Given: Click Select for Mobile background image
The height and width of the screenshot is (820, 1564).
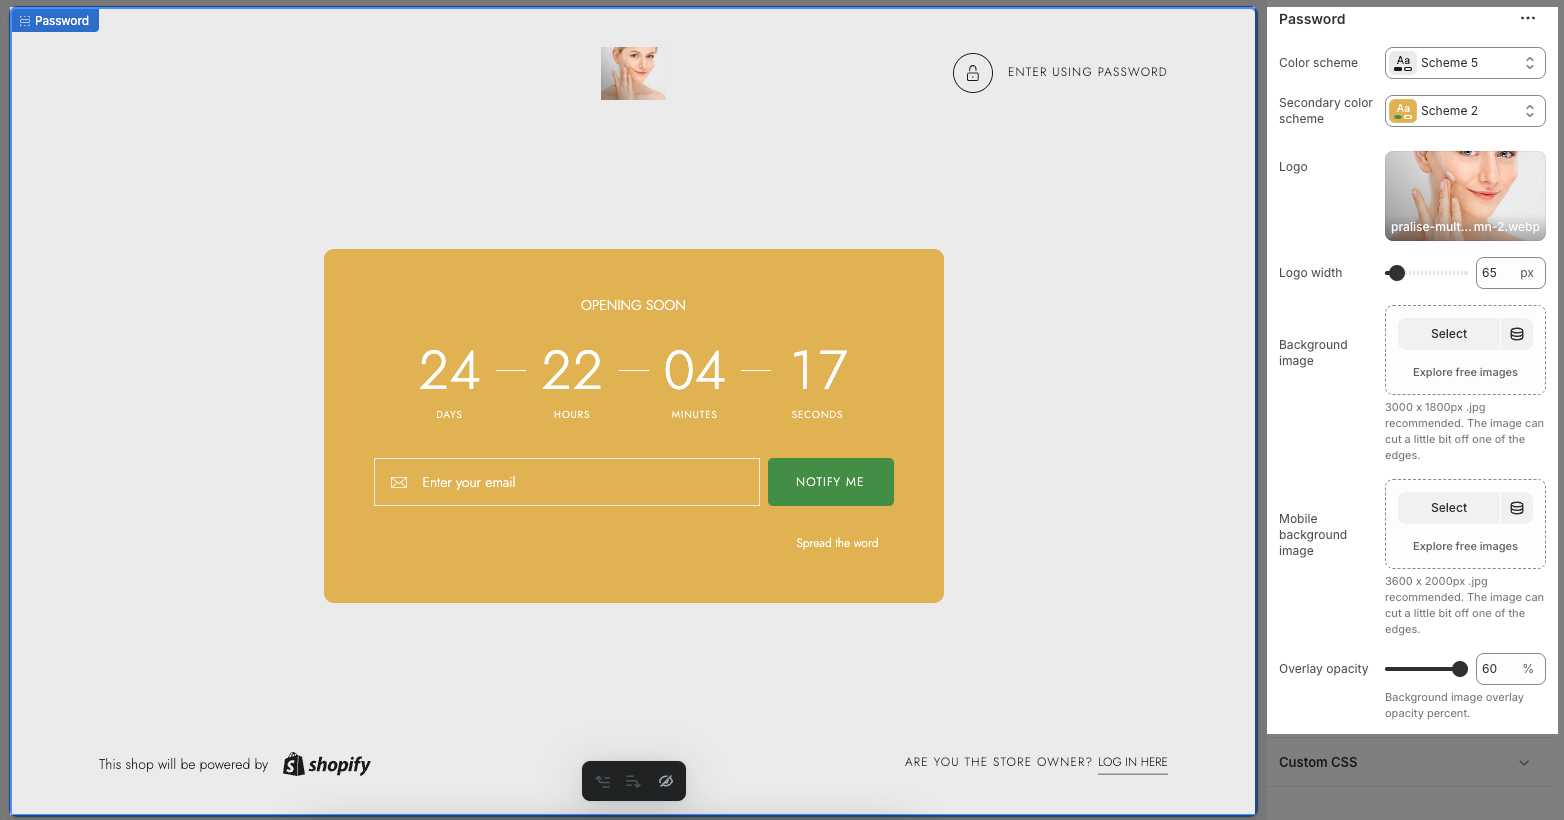Looking at the screenshot, I should [x=1448, y=508].
